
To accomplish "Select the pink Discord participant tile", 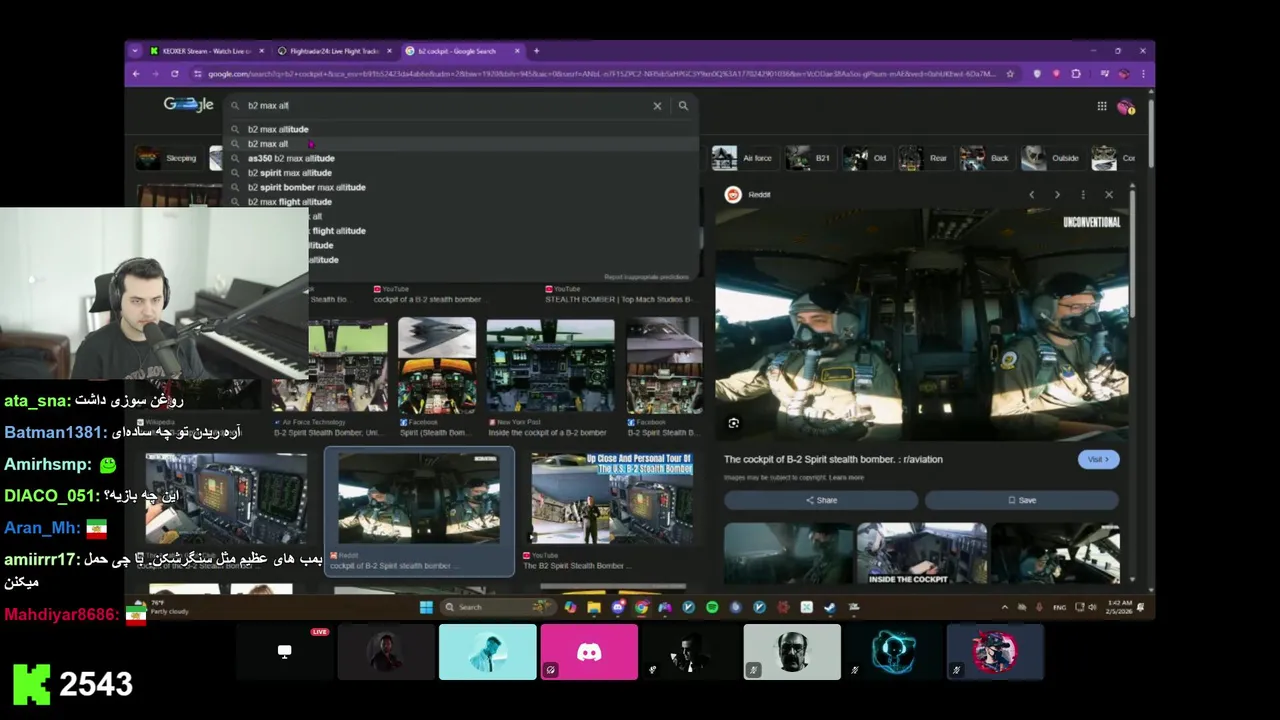I will point(589,652).
